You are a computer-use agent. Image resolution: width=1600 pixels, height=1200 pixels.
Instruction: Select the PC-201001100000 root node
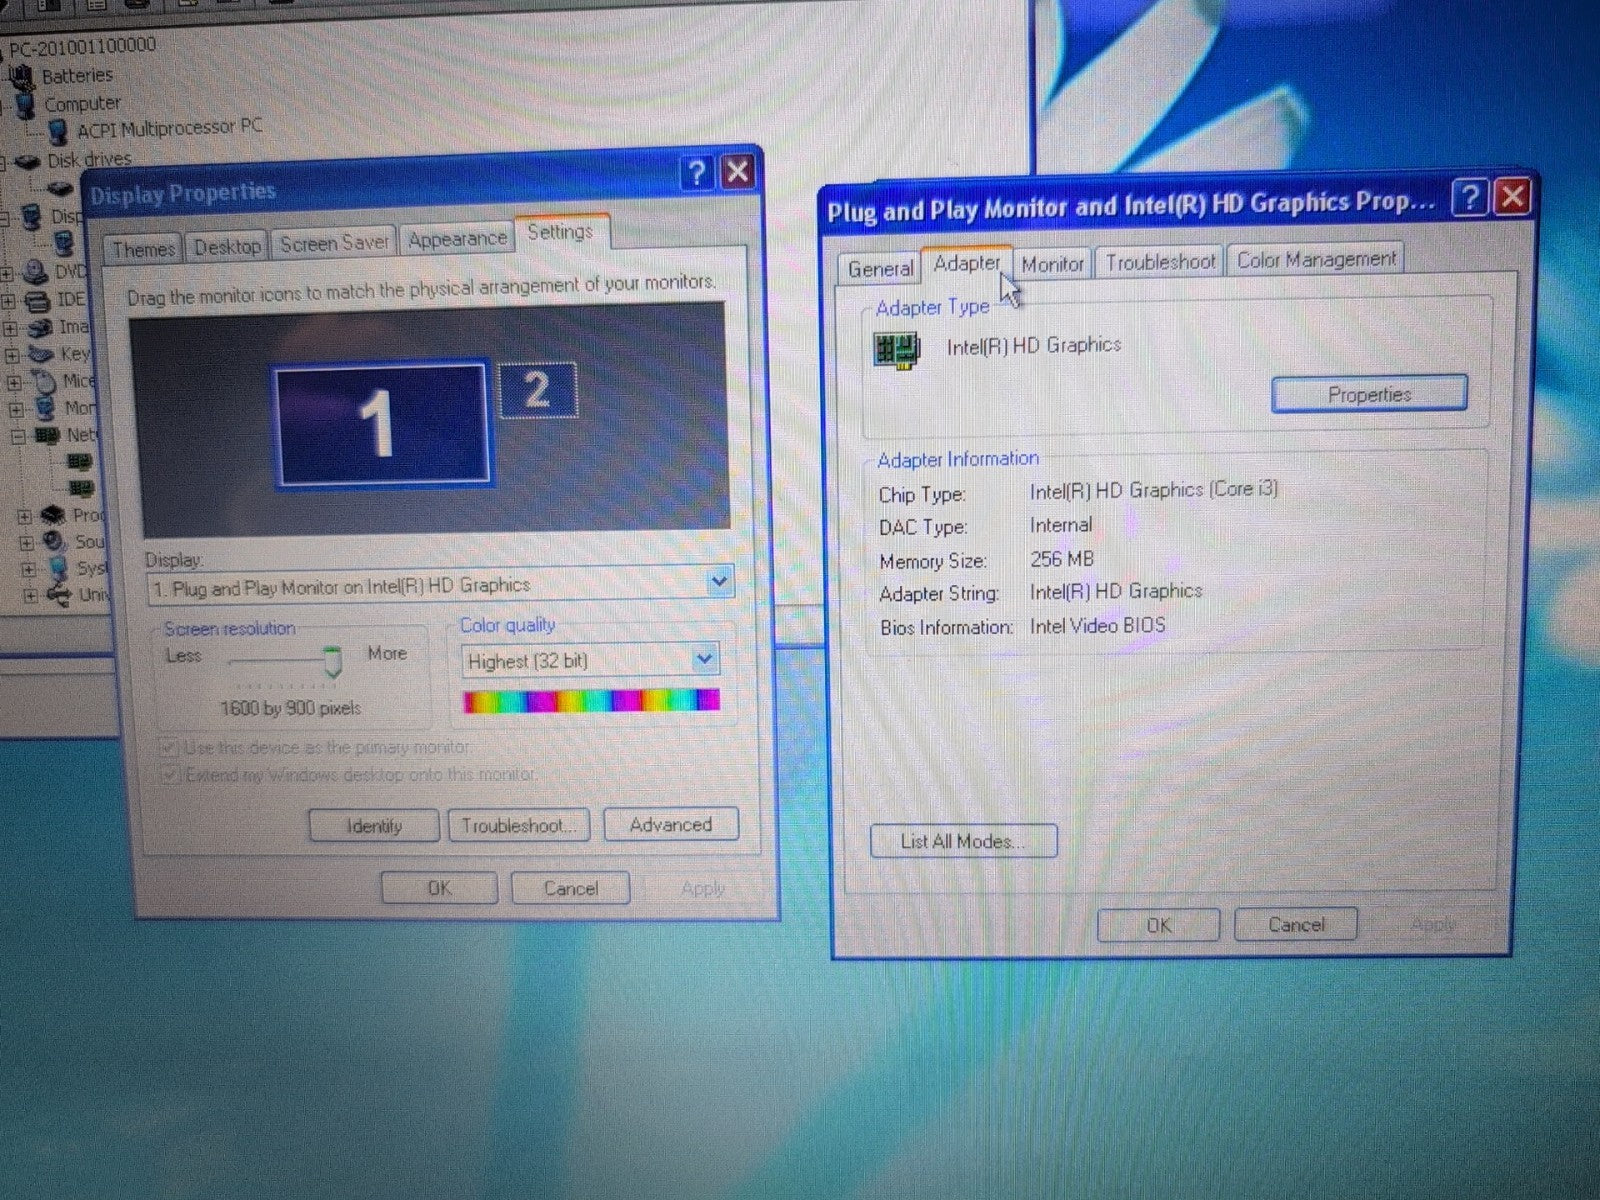pyautogui.click(x=83, y=46)
